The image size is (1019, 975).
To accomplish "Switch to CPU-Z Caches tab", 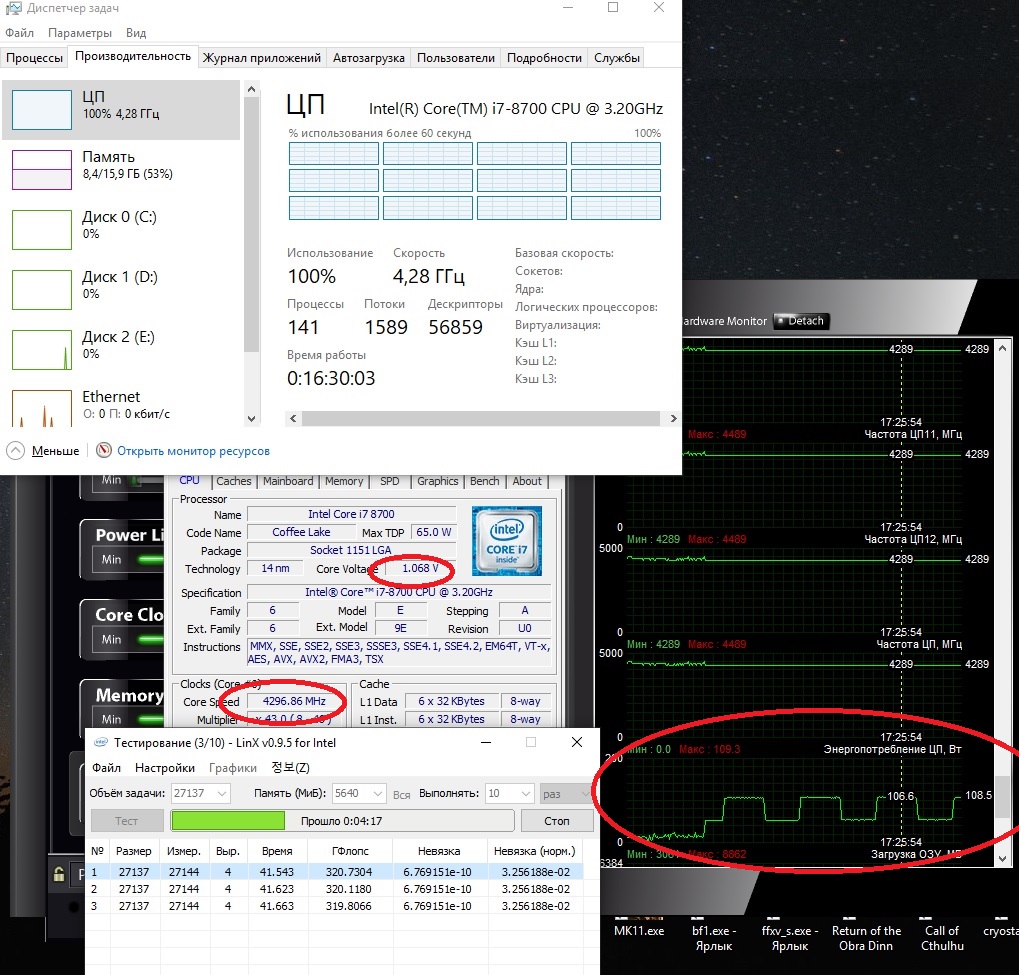I will pyautogui.click(x=233, y=482).
